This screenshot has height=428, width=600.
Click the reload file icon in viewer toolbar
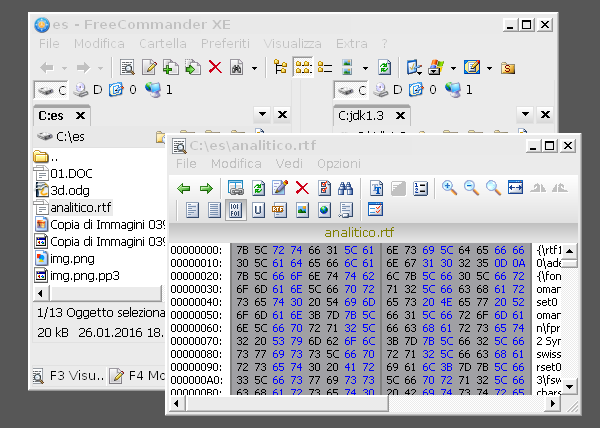[x=258, y=188]
